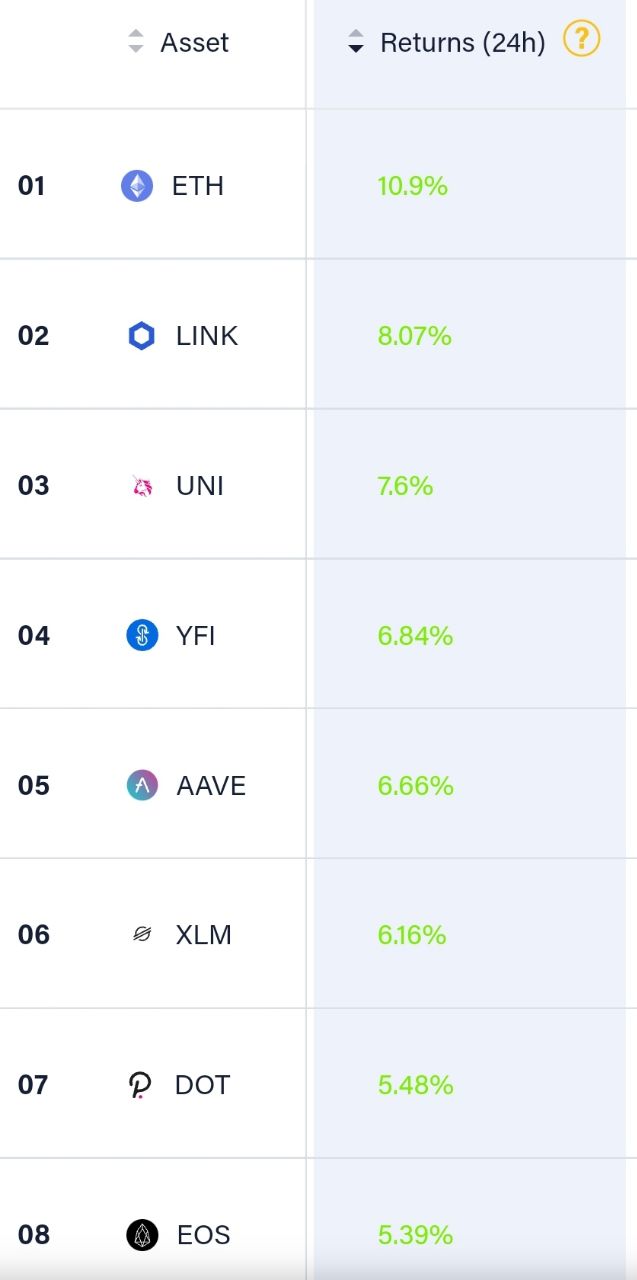Click the 5.48% DOT return value

pyautogui.click(x=415, y=1085)
